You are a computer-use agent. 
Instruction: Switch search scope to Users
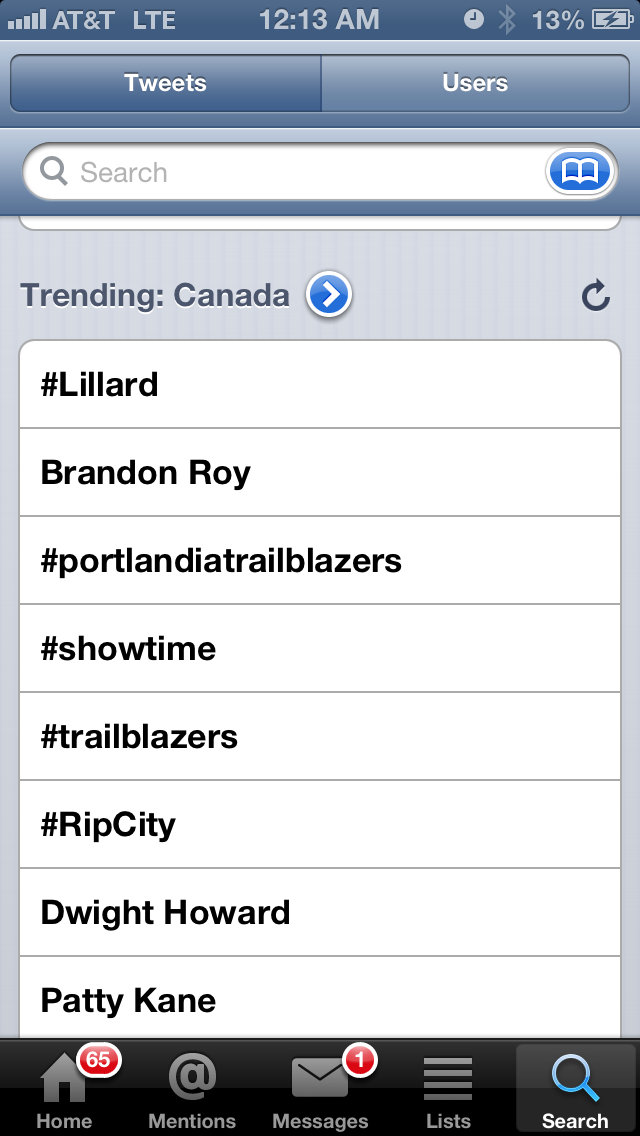click(475, 83)
